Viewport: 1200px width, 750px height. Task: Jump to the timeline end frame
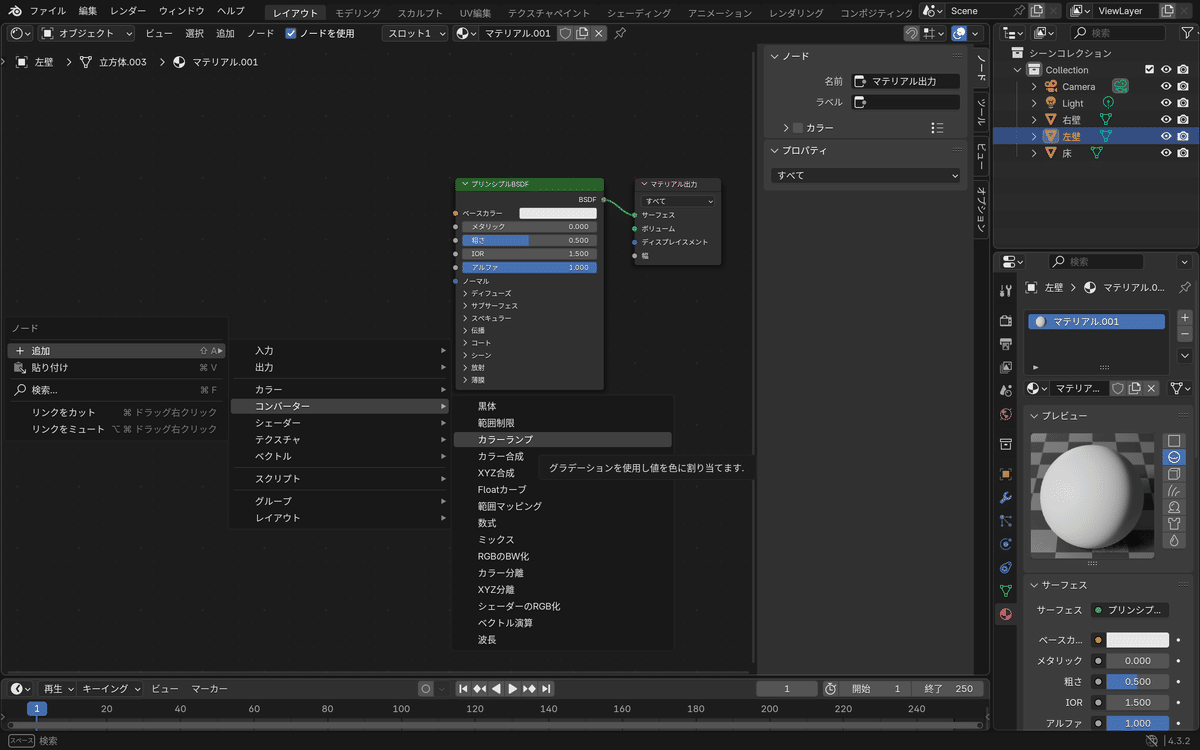546,689
